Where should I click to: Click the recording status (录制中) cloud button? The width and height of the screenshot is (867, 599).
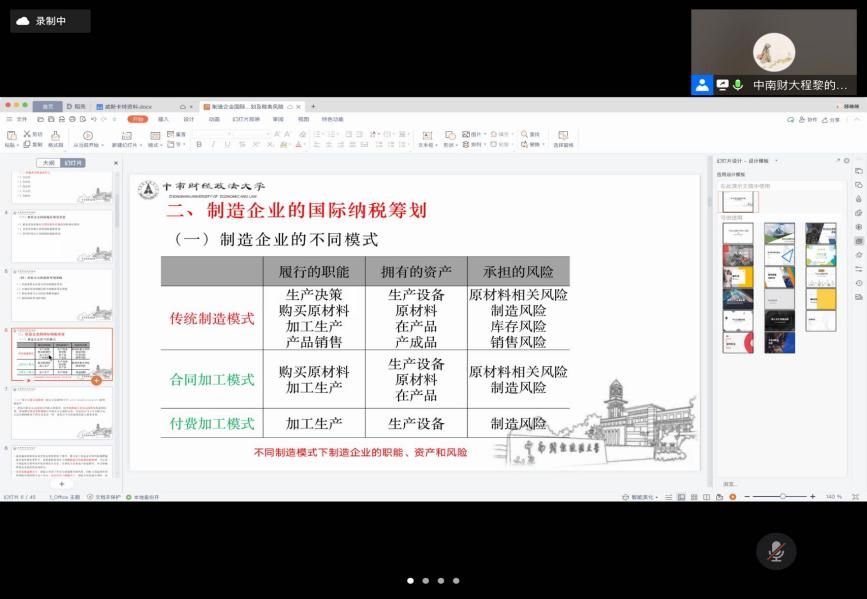(x=50, y=20)
